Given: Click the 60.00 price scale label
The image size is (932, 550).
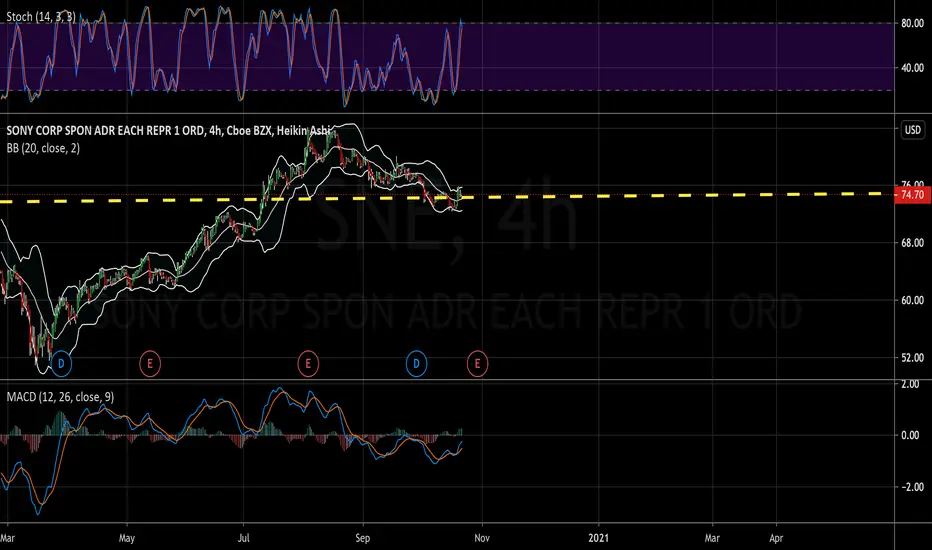Looking at the screenshot, I should [912, 300].
